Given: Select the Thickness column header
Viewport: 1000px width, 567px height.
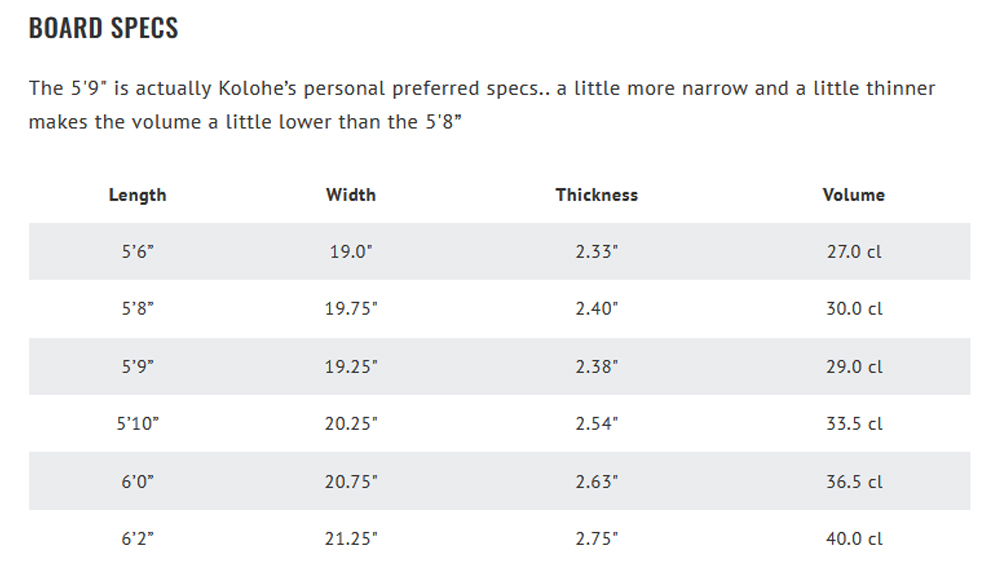Looking at the screenshot, I should (x=596, y=195).
